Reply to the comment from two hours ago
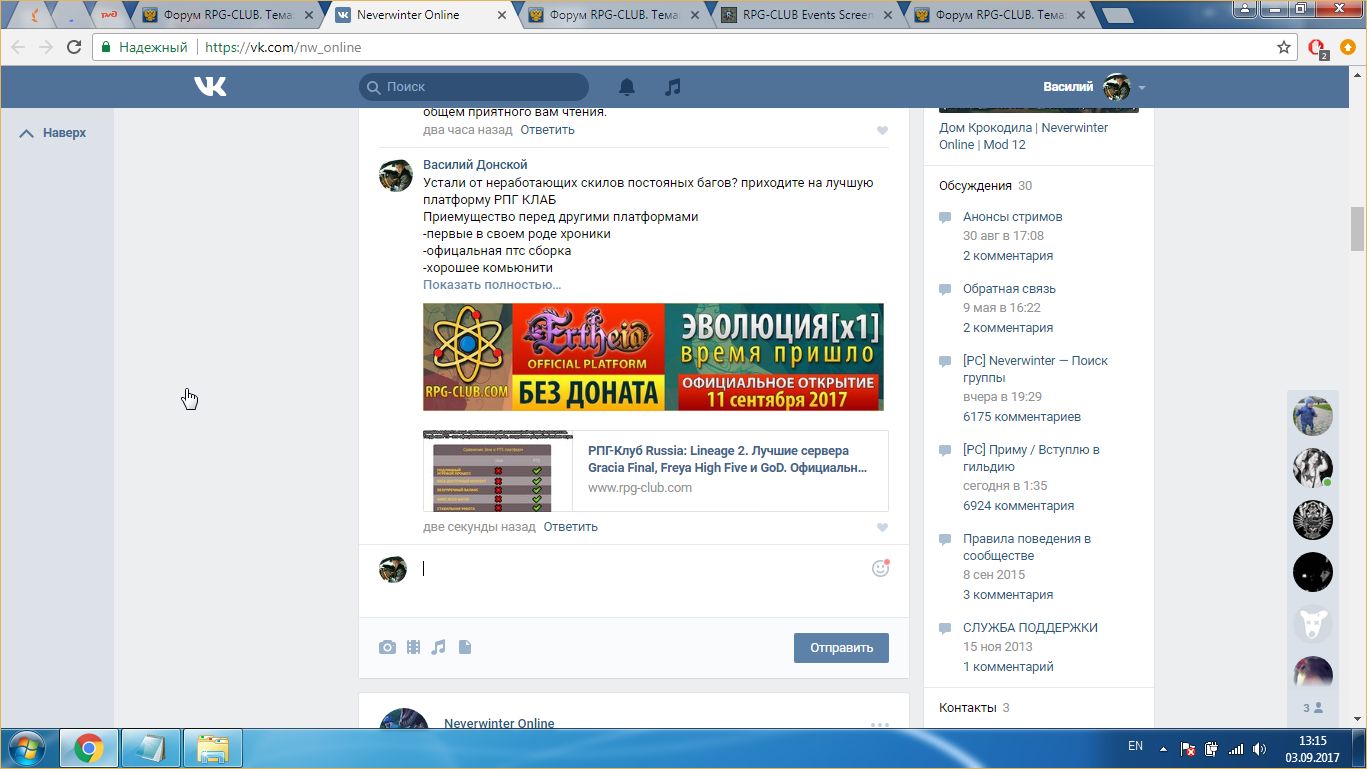Image resolution: width=1367 pixels, height=769 pixels. coord(547,130)
